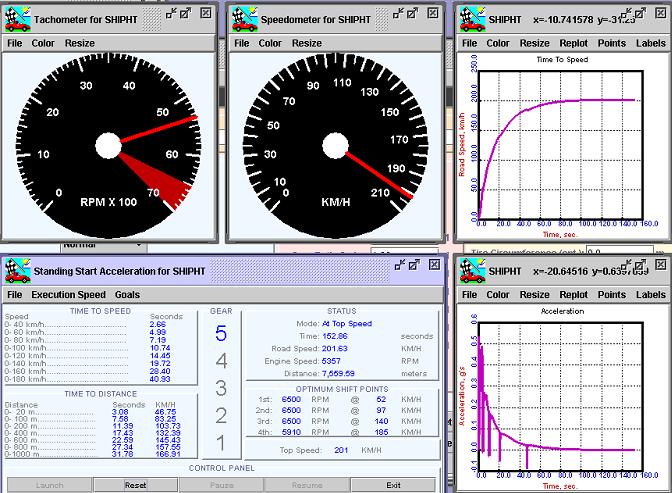Close the Speedometer window

(x=433, y=13)
